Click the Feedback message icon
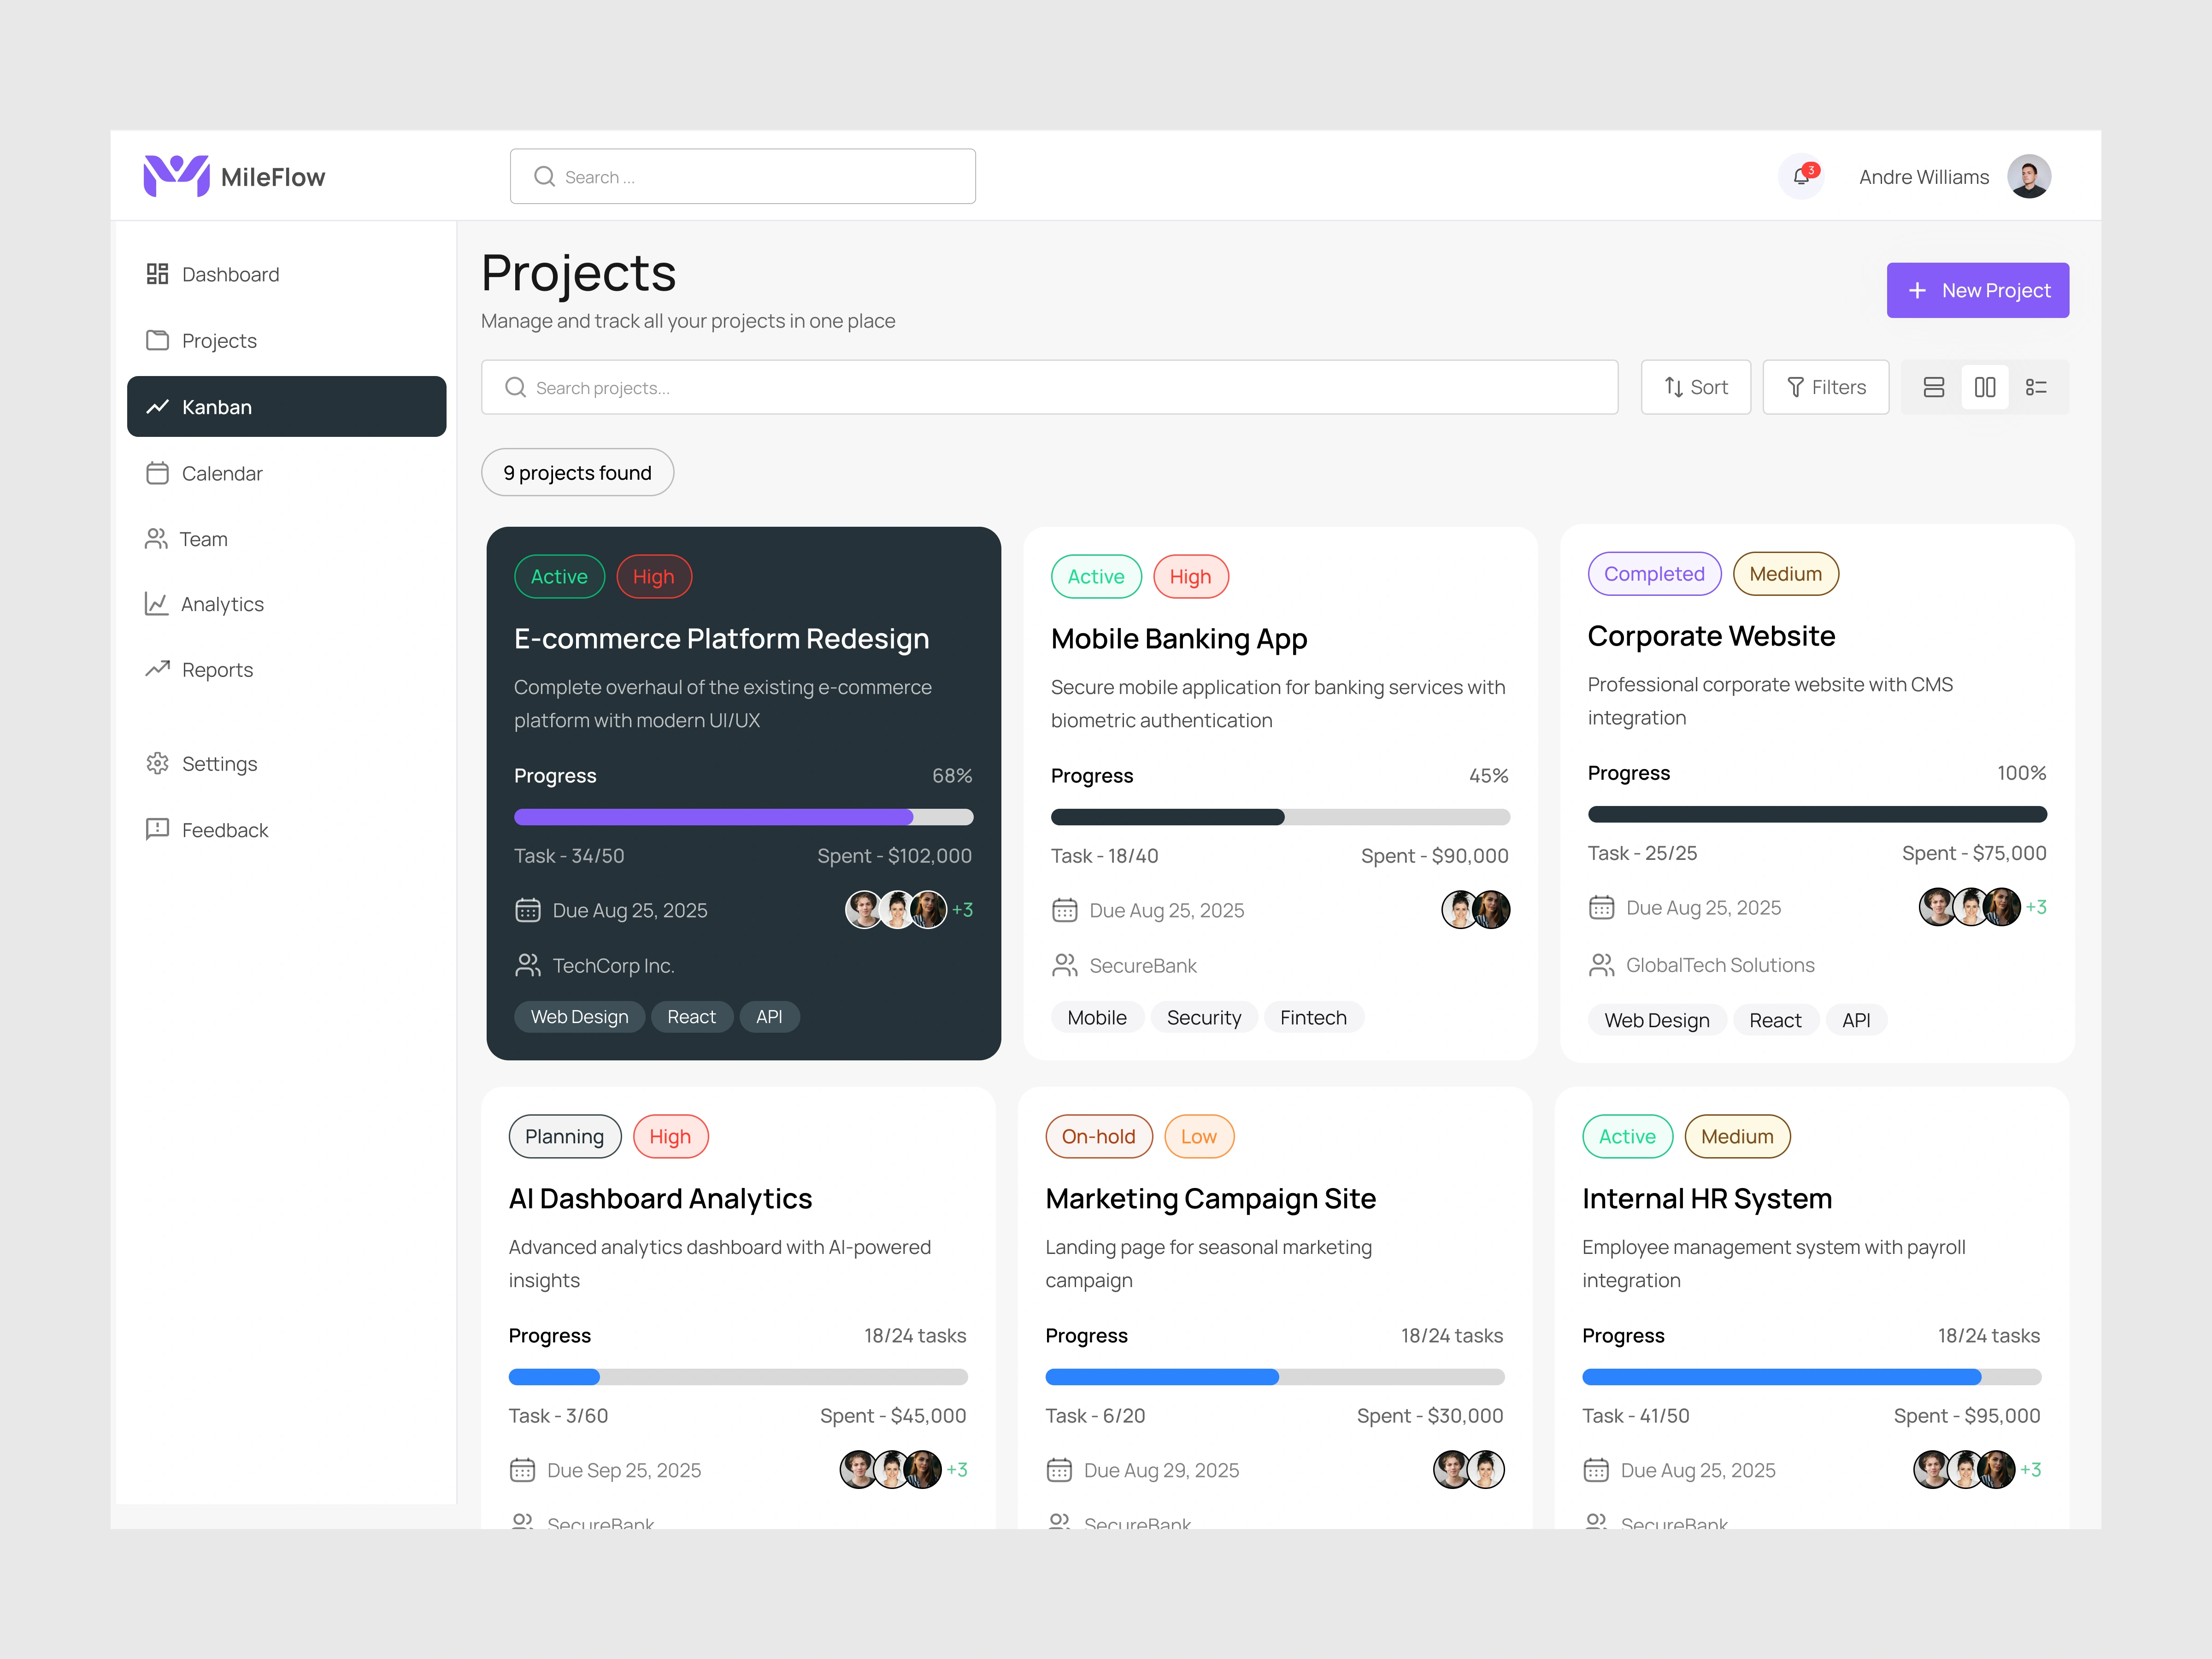Viewport: 2212px width, 1659px height. (157, 829)
